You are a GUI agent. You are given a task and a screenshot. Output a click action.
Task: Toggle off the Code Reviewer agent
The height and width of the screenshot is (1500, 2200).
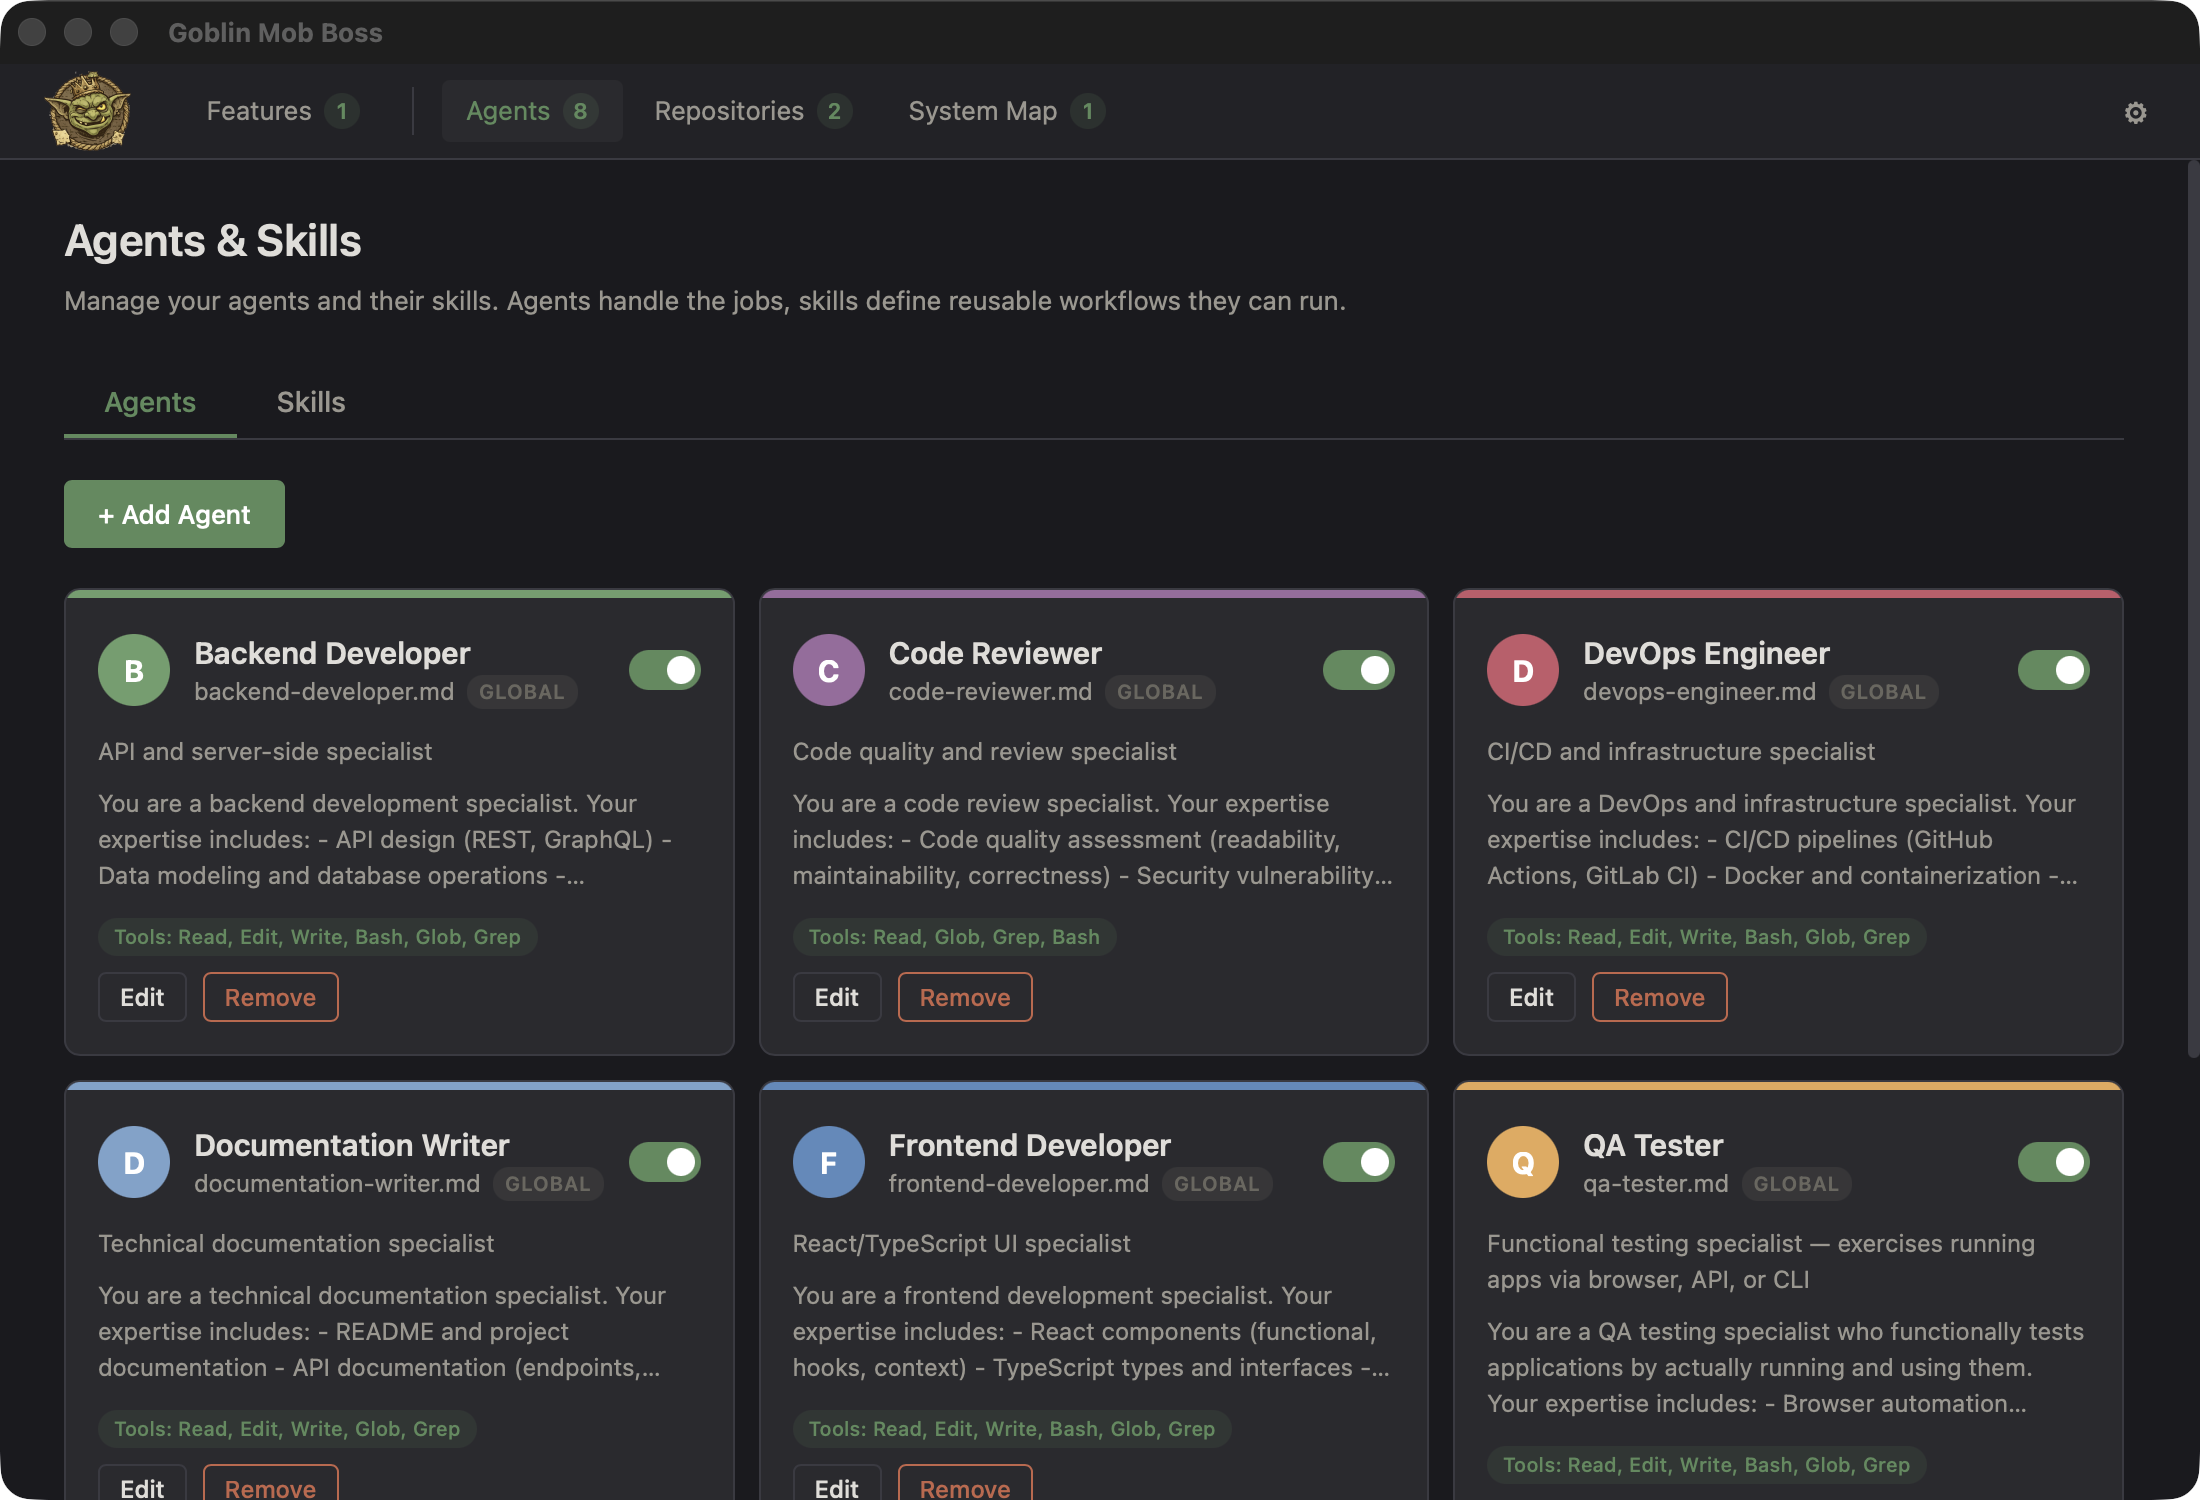click(x=1359, y=670)
